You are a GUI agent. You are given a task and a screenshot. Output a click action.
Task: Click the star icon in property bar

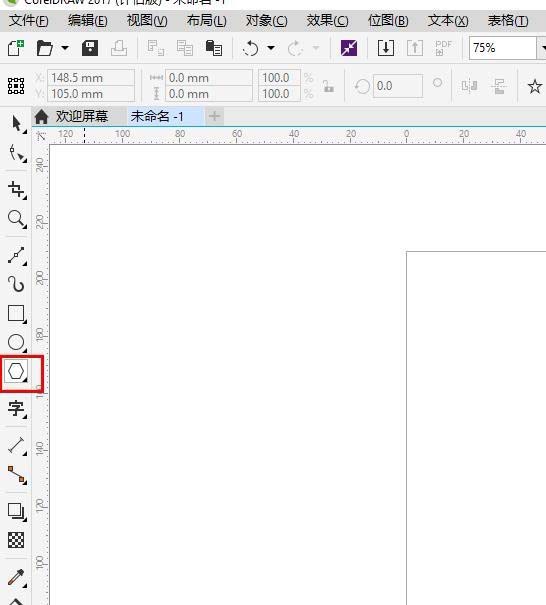(x=535, y=86)
